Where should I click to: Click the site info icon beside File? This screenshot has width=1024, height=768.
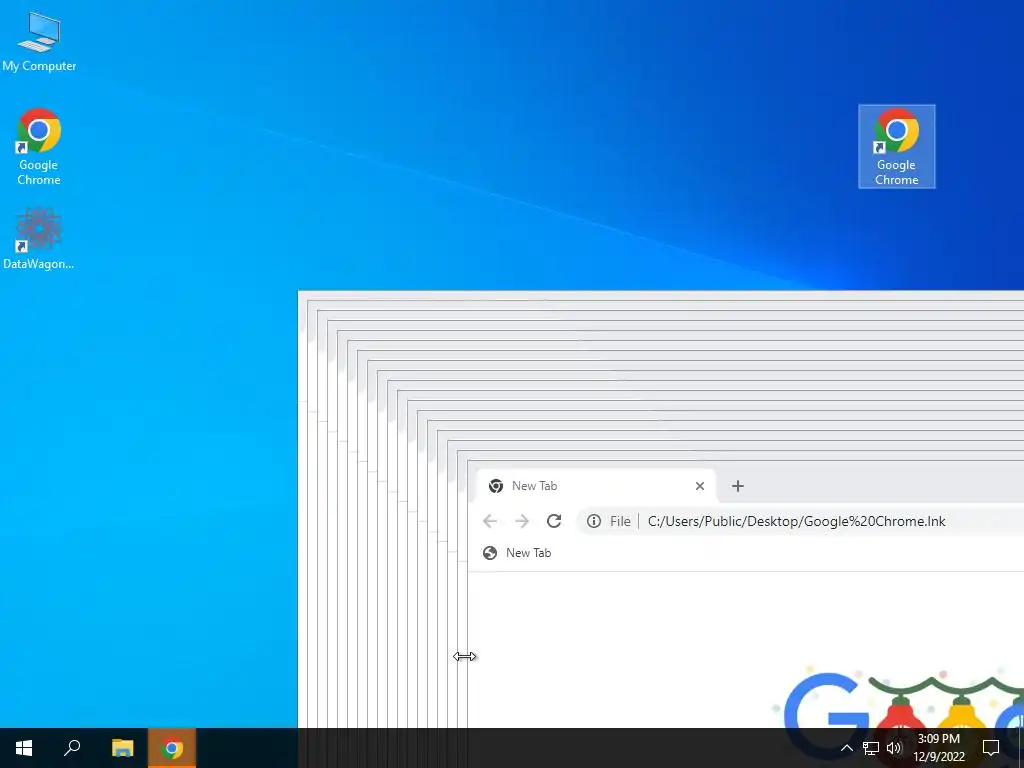click(x=594, y=521)
